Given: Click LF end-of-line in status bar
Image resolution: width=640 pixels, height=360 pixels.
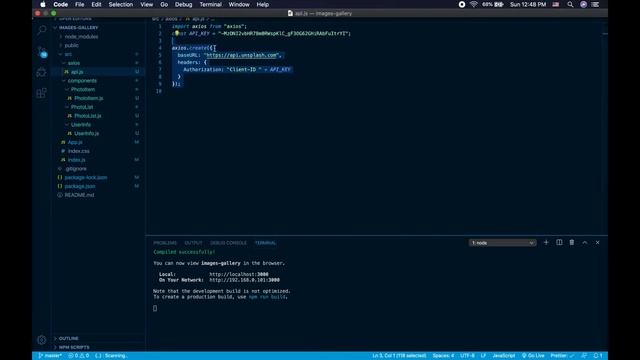Looking at the screenshot, I should 483,356.
